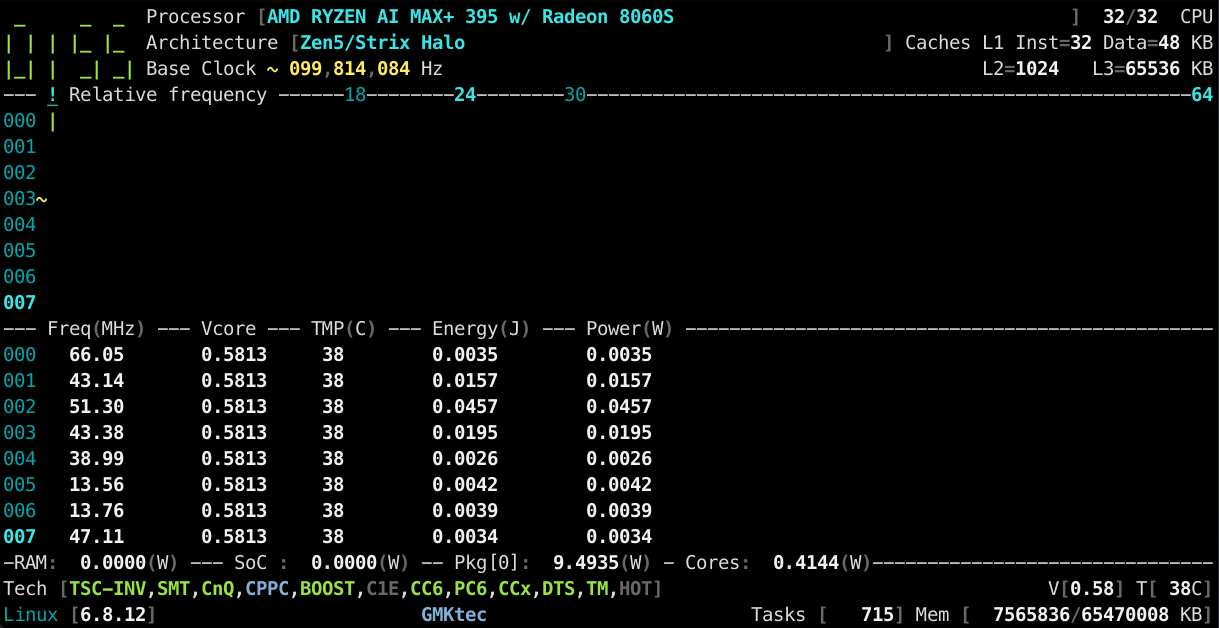Click the Zen5/Strix Halo architecture label
The width and height of the screenshot is (1219, 628).
click(x=382, y=43)
